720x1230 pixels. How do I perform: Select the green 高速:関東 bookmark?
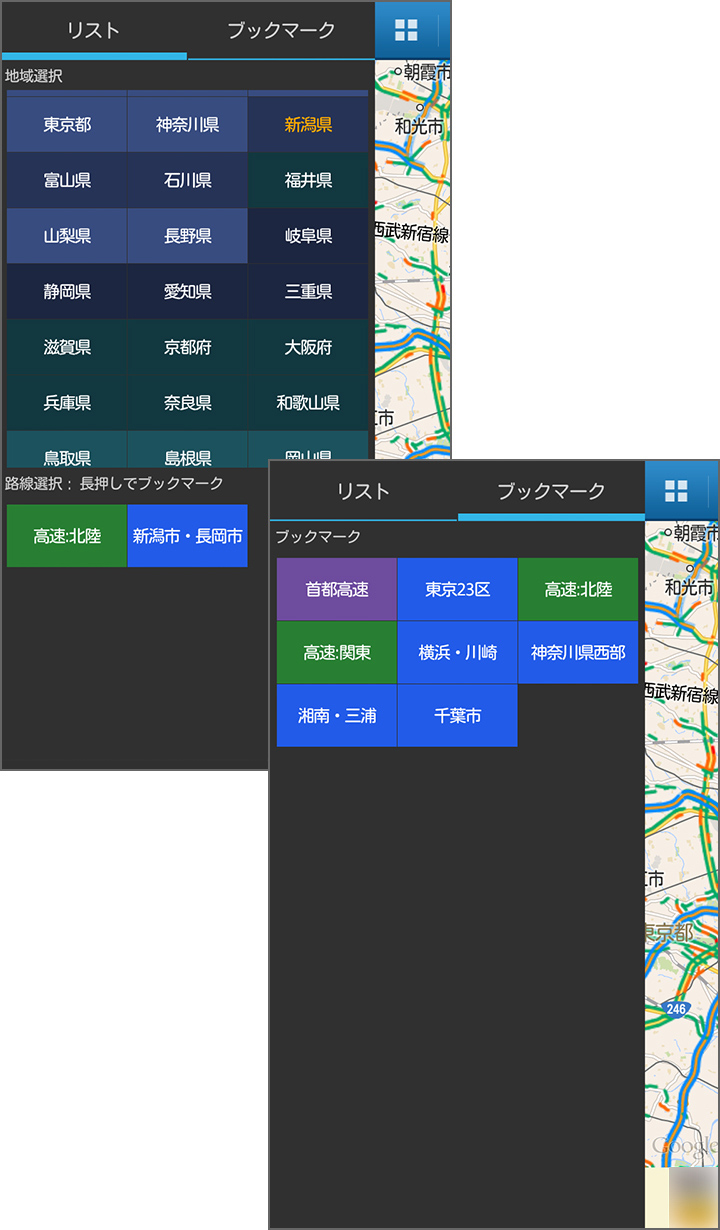coord(337,653)
